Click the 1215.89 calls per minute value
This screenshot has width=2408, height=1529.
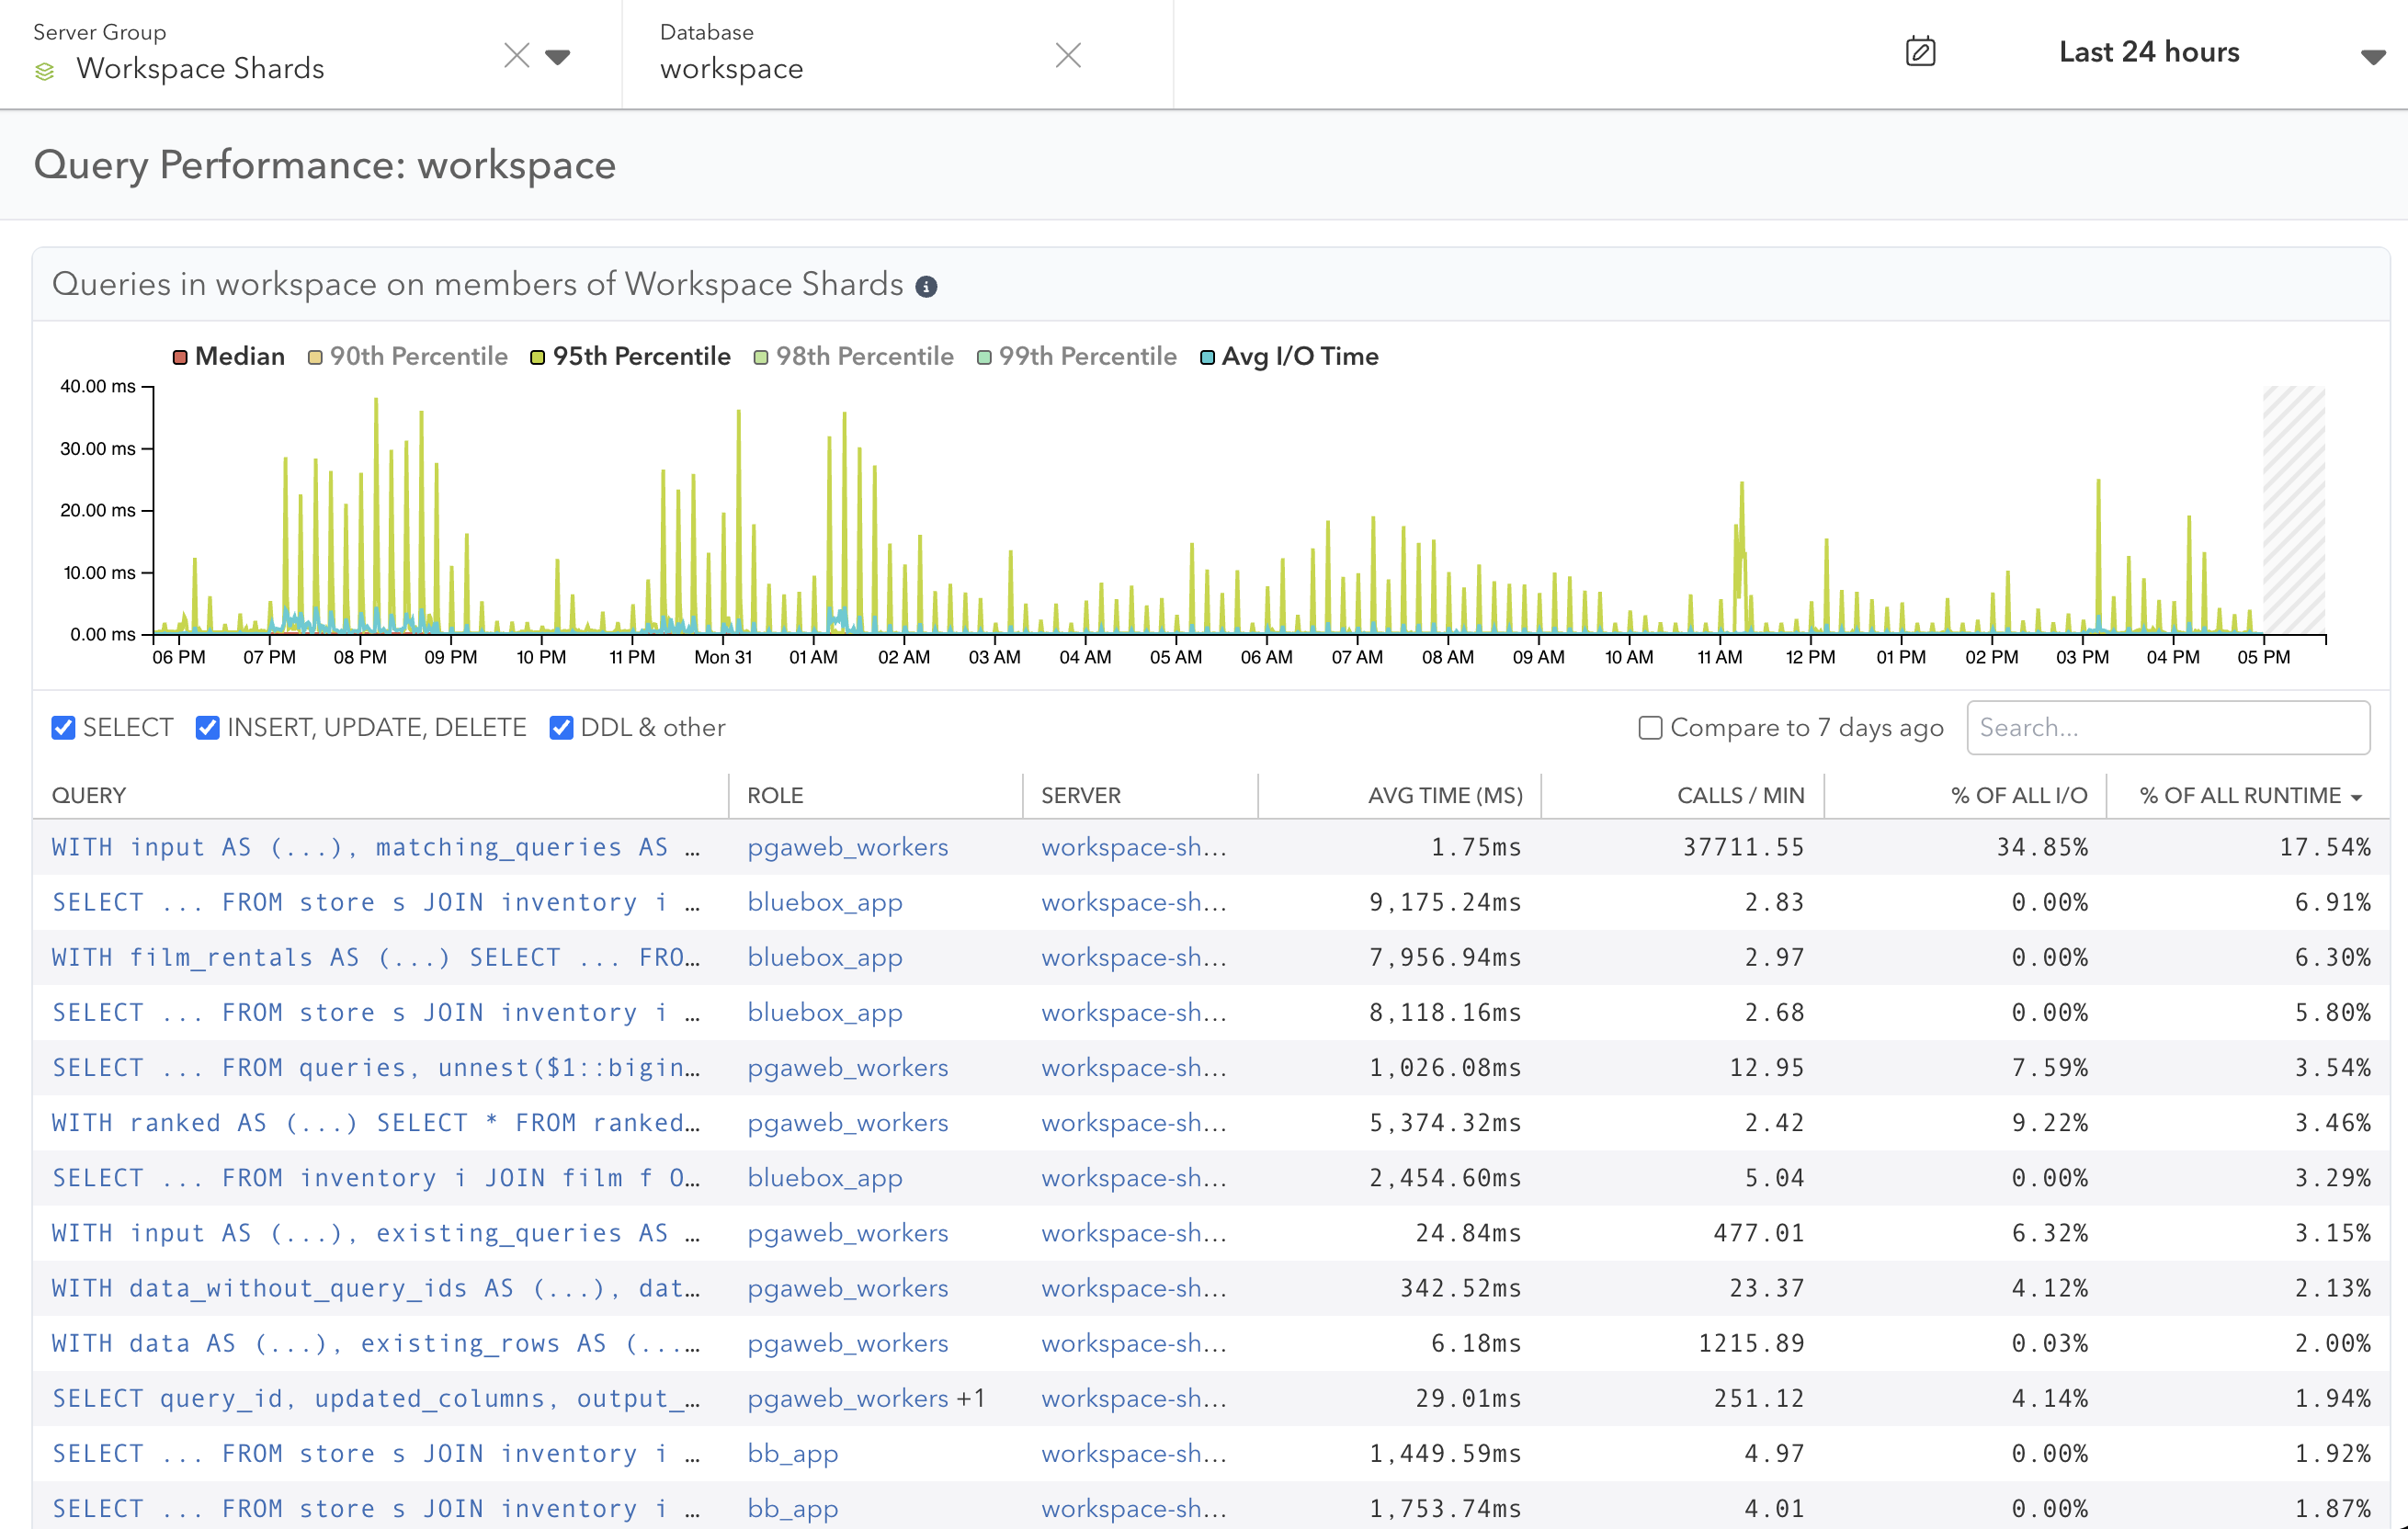tap(1751, 1343)
